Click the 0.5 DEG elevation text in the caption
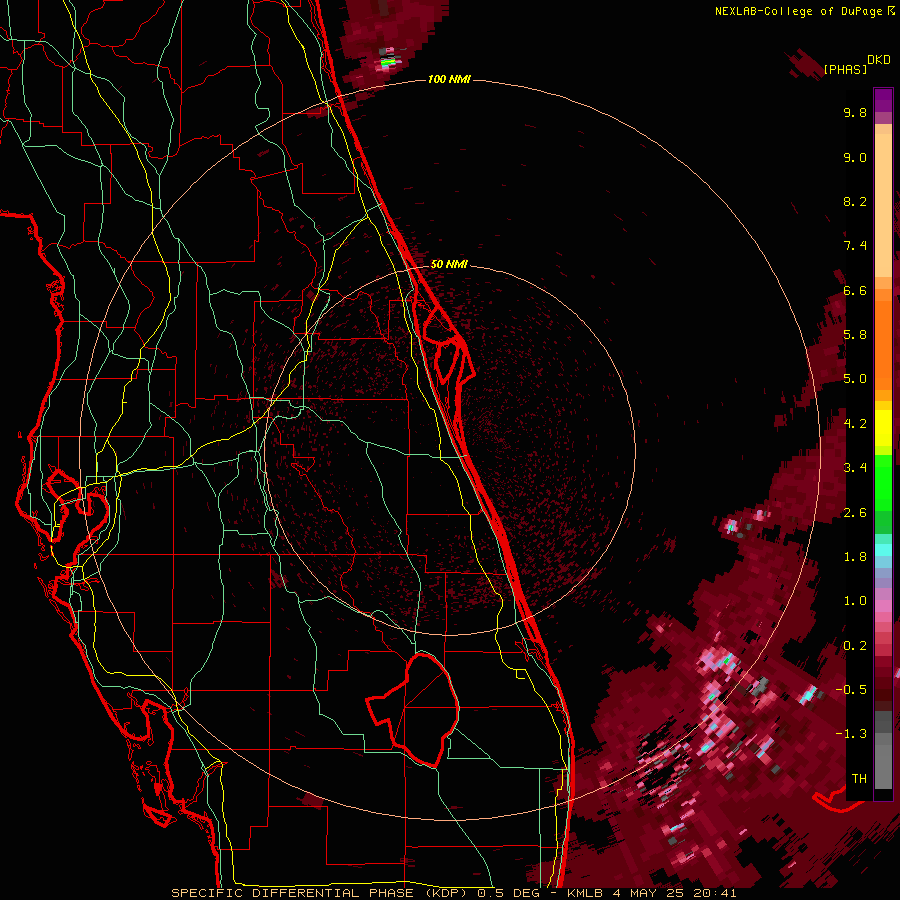Image resolution: width=900 pixels, height=900 pixels. click(509, 893)
